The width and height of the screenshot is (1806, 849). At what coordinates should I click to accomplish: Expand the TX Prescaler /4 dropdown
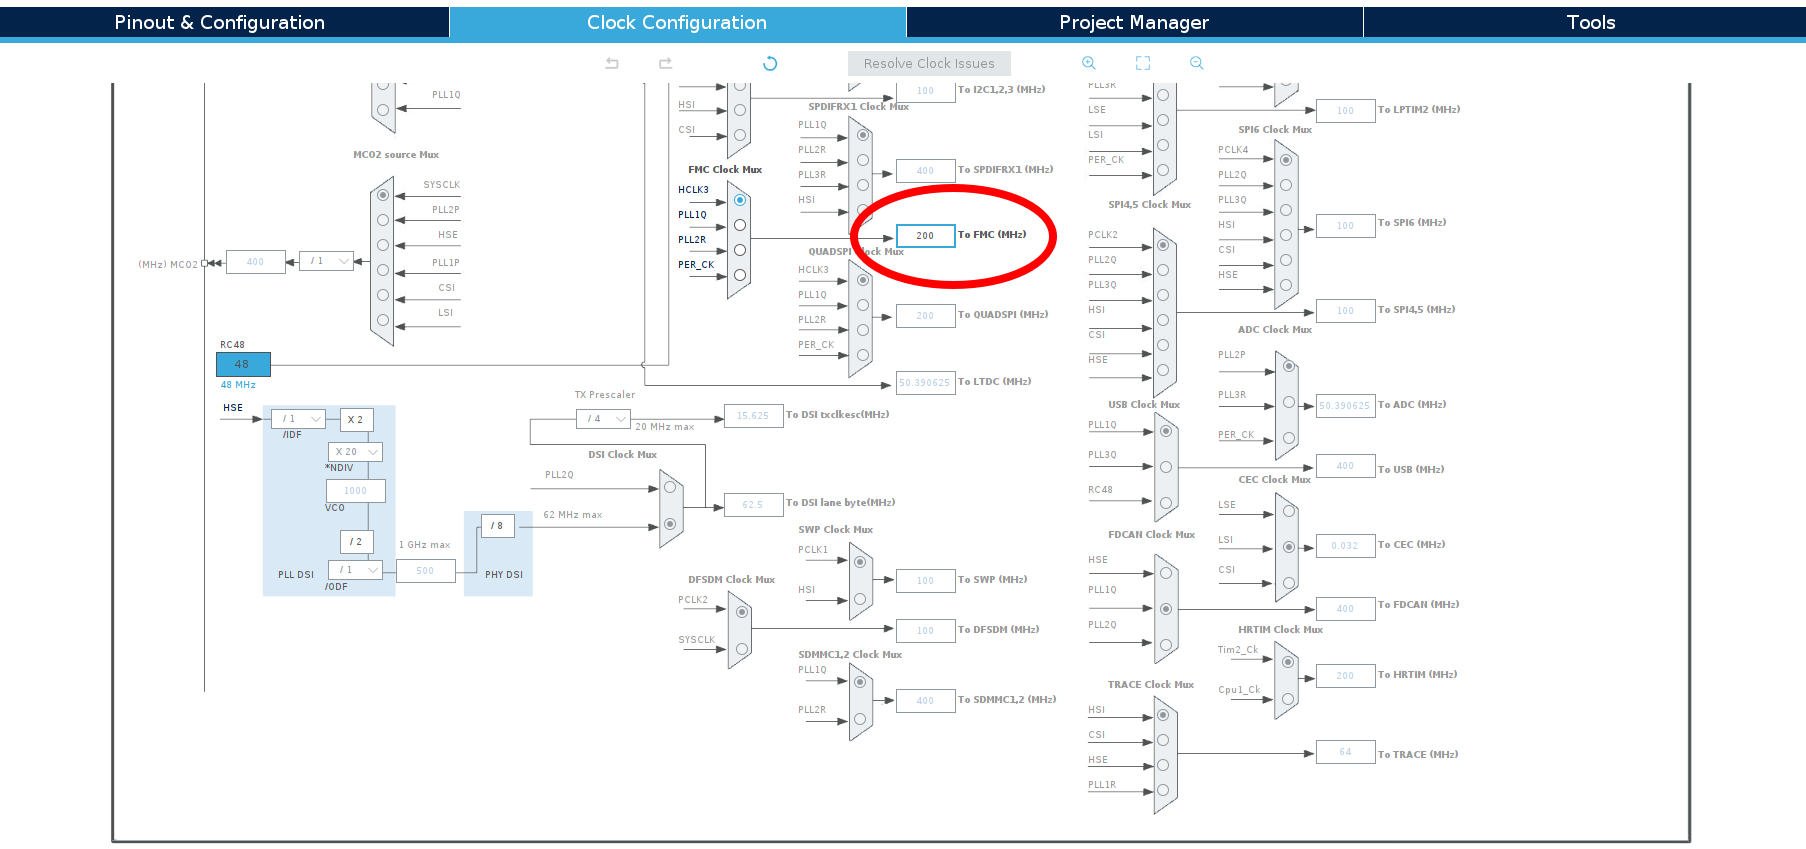603,419
